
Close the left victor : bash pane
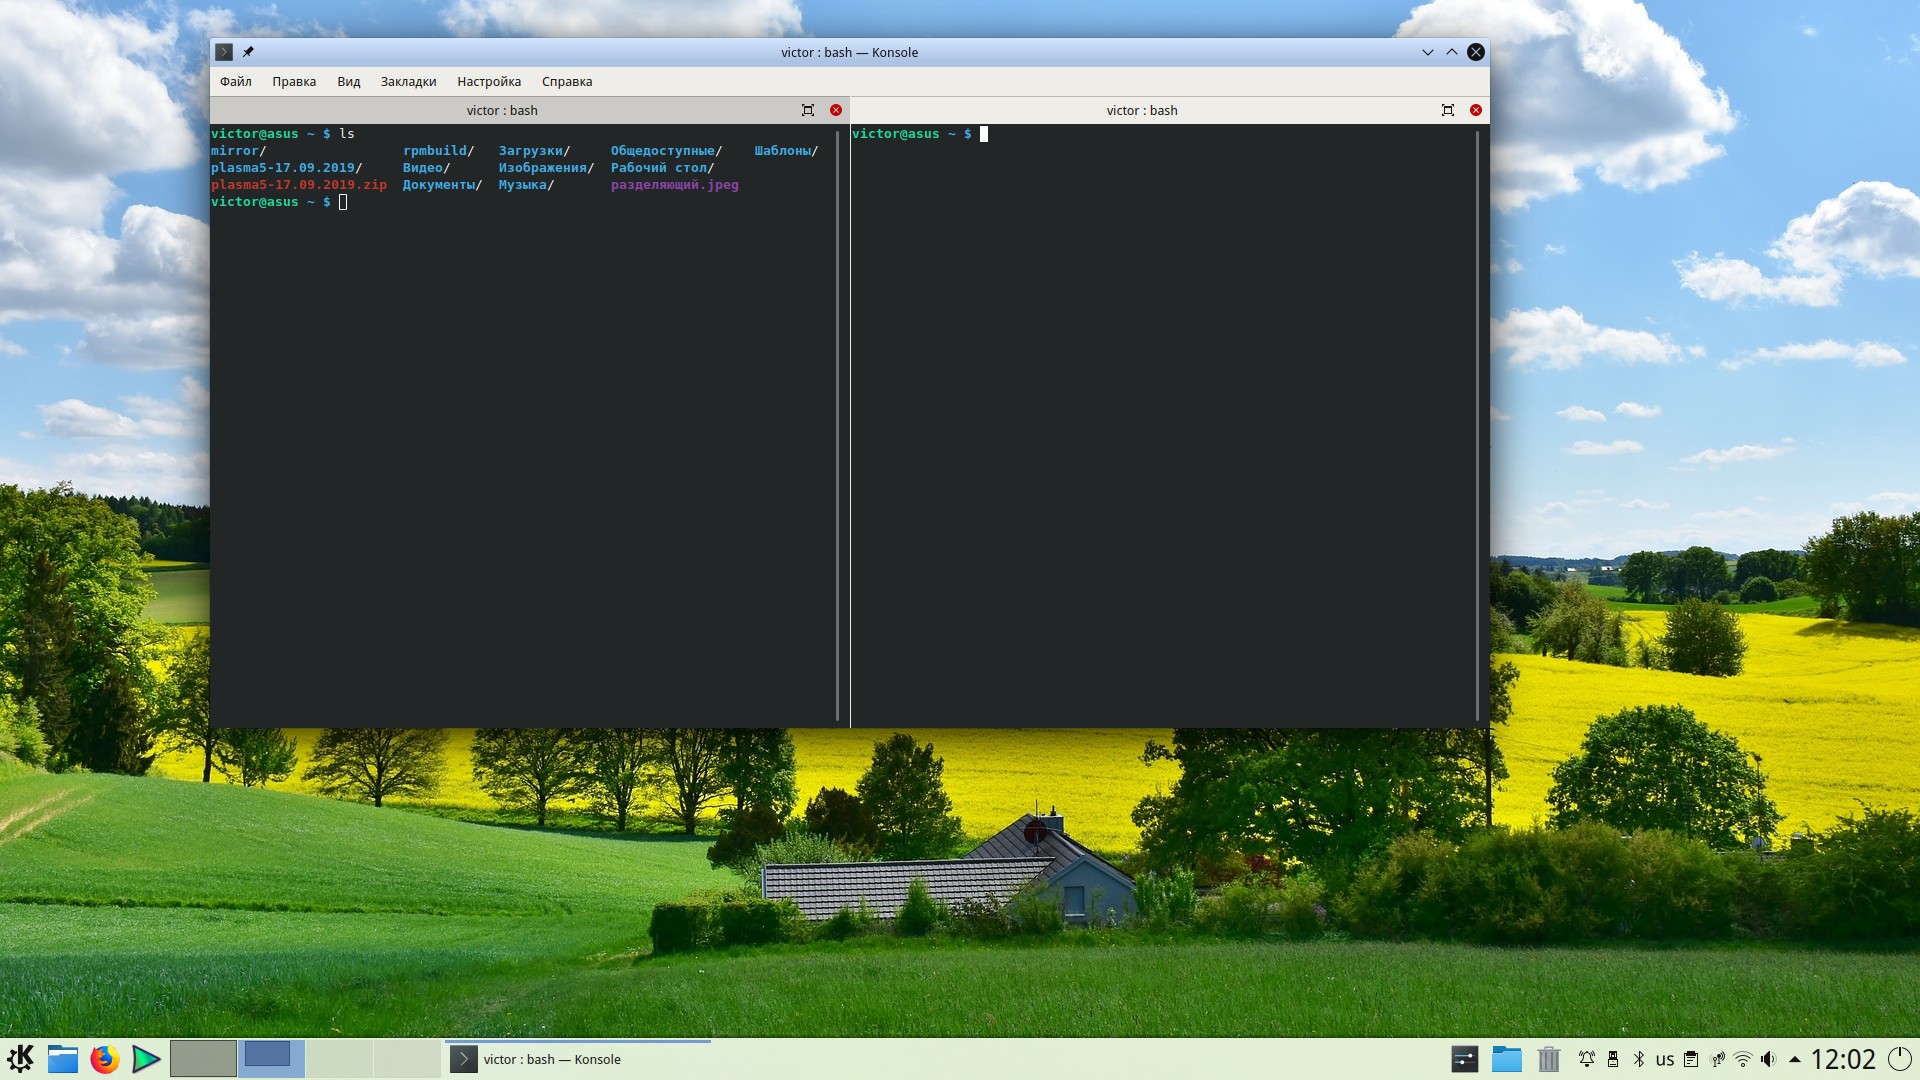tap(836, 110)
